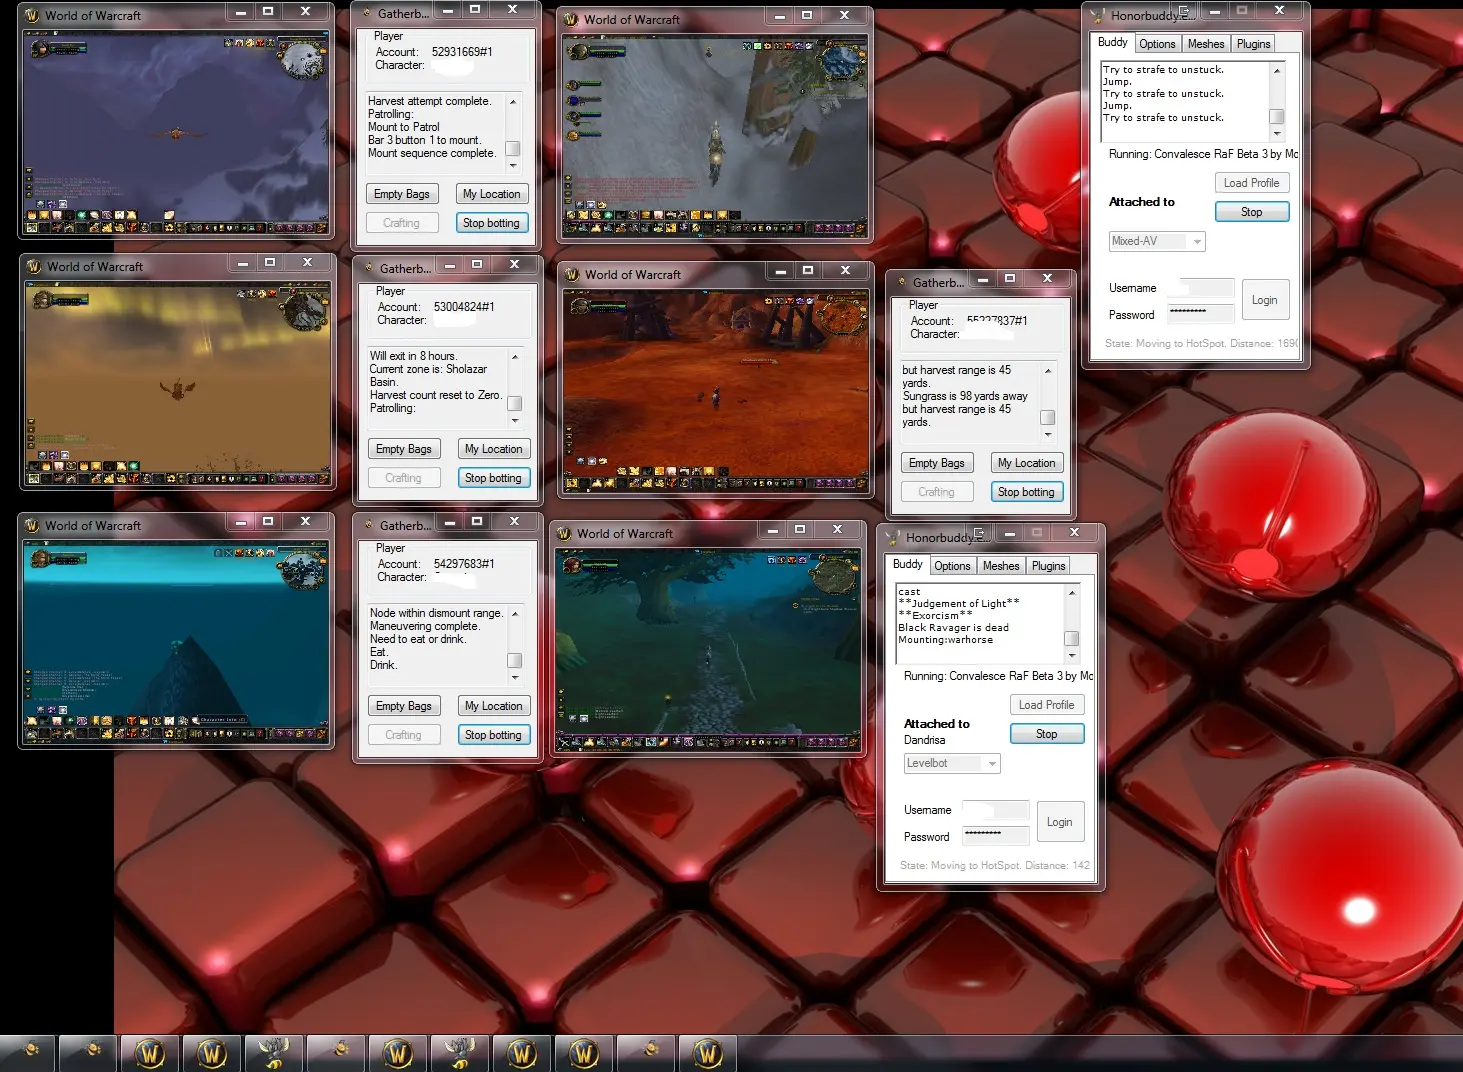
Task: Click the WoW logo of the snowy mountain game window
Action: coord(571,19)
